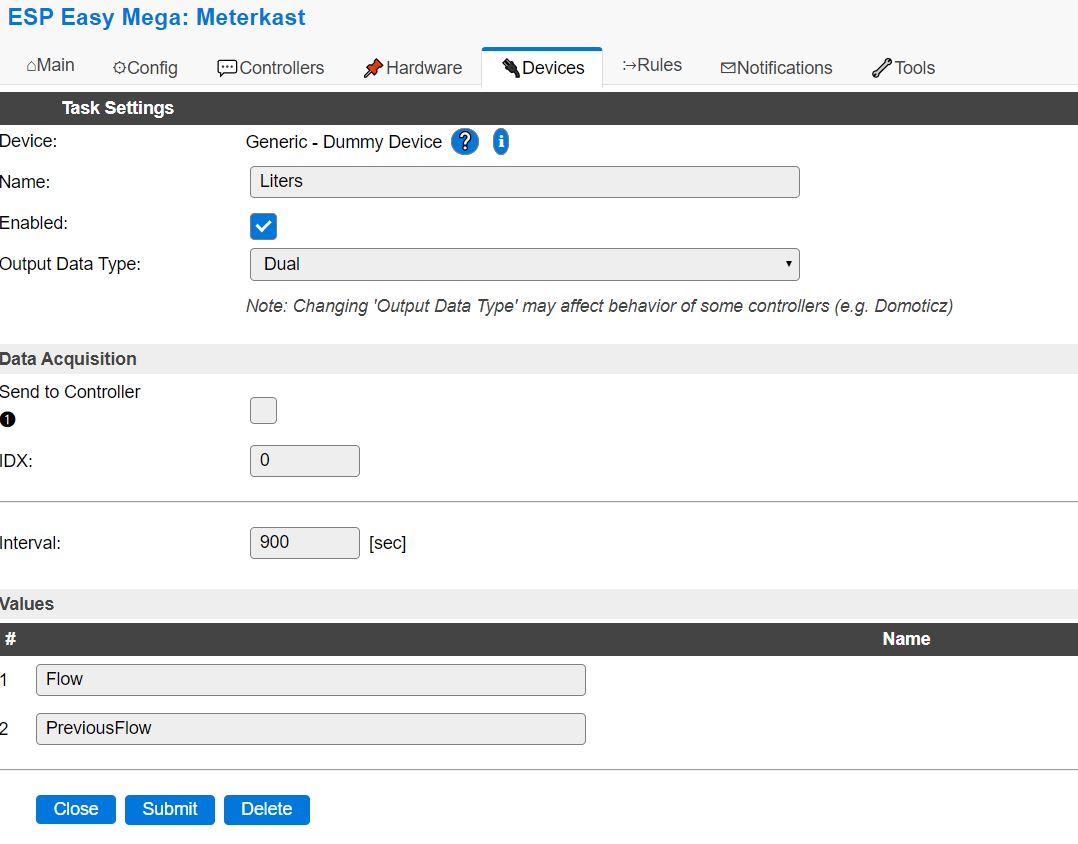
Task: Click the blue question mark help icon
Action: [465, 142]
